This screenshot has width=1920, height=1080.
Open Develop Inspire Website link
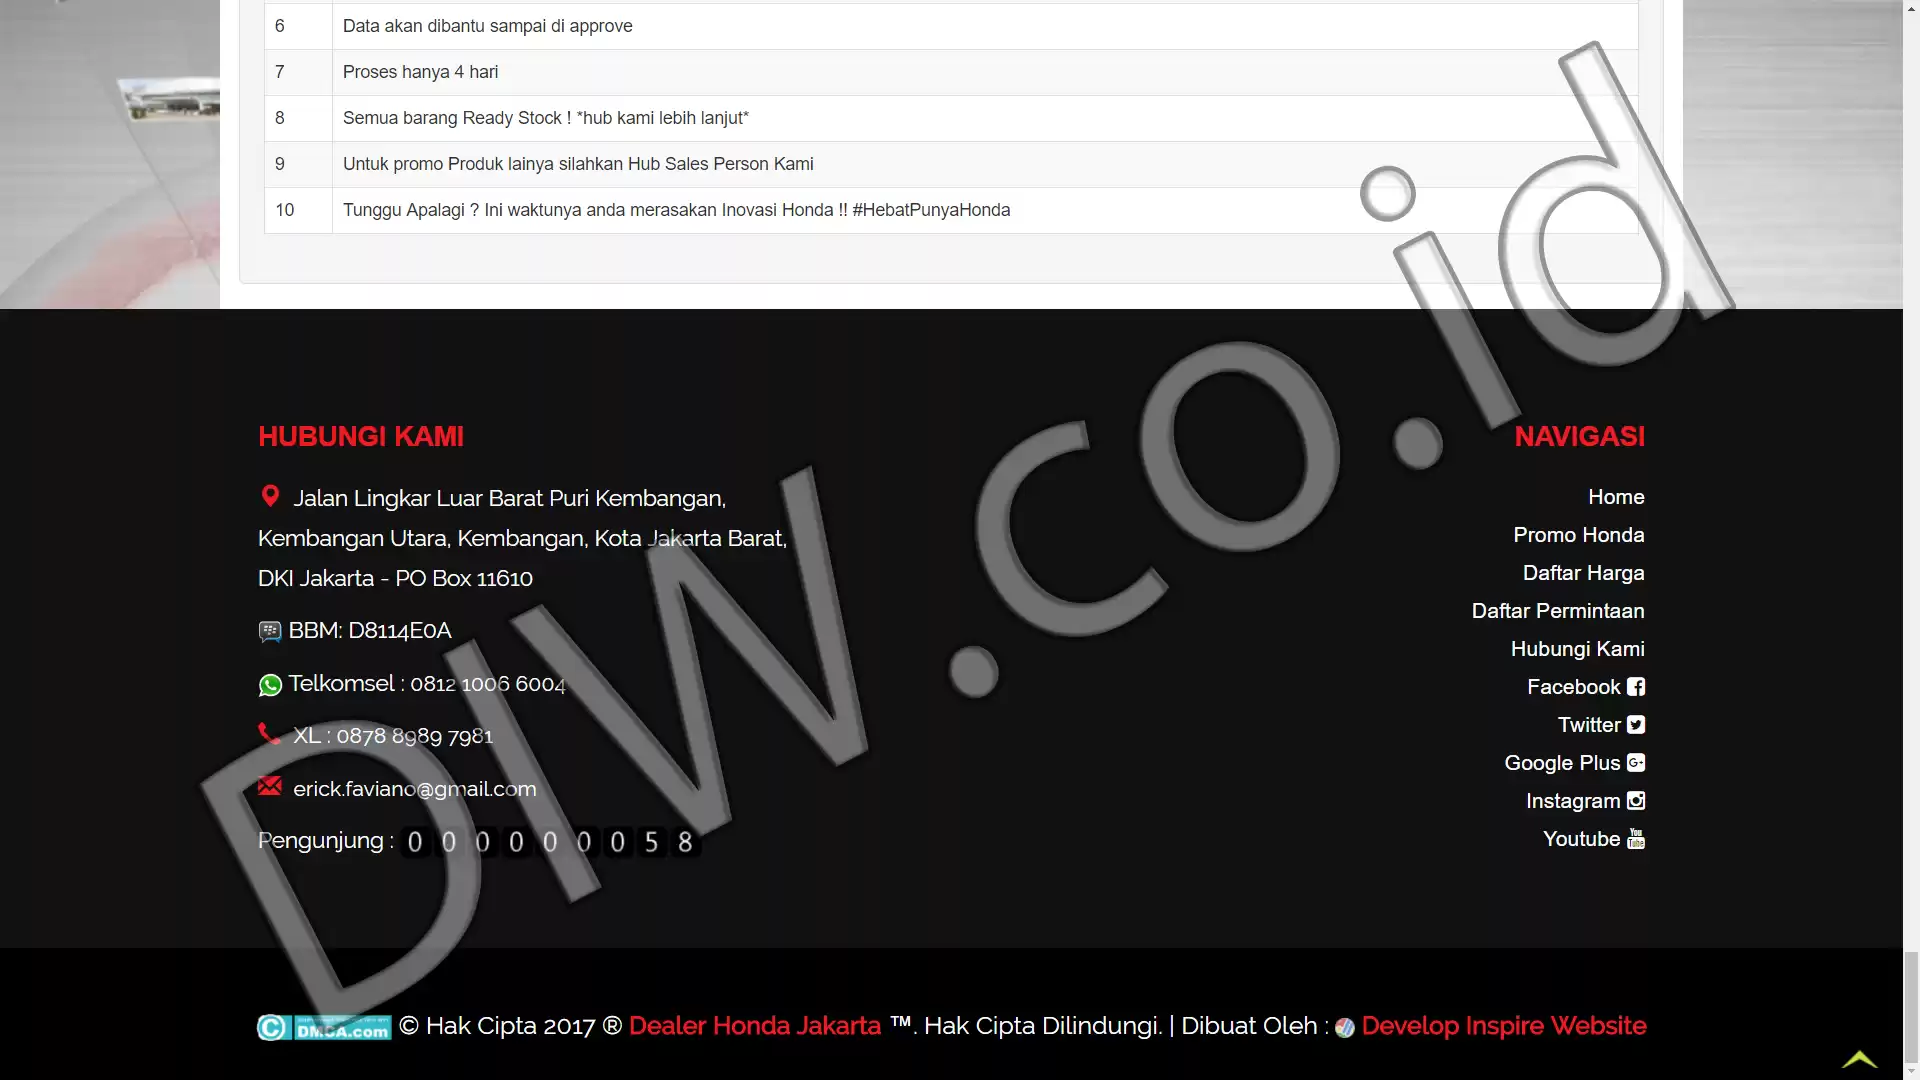point(1504,1026)
